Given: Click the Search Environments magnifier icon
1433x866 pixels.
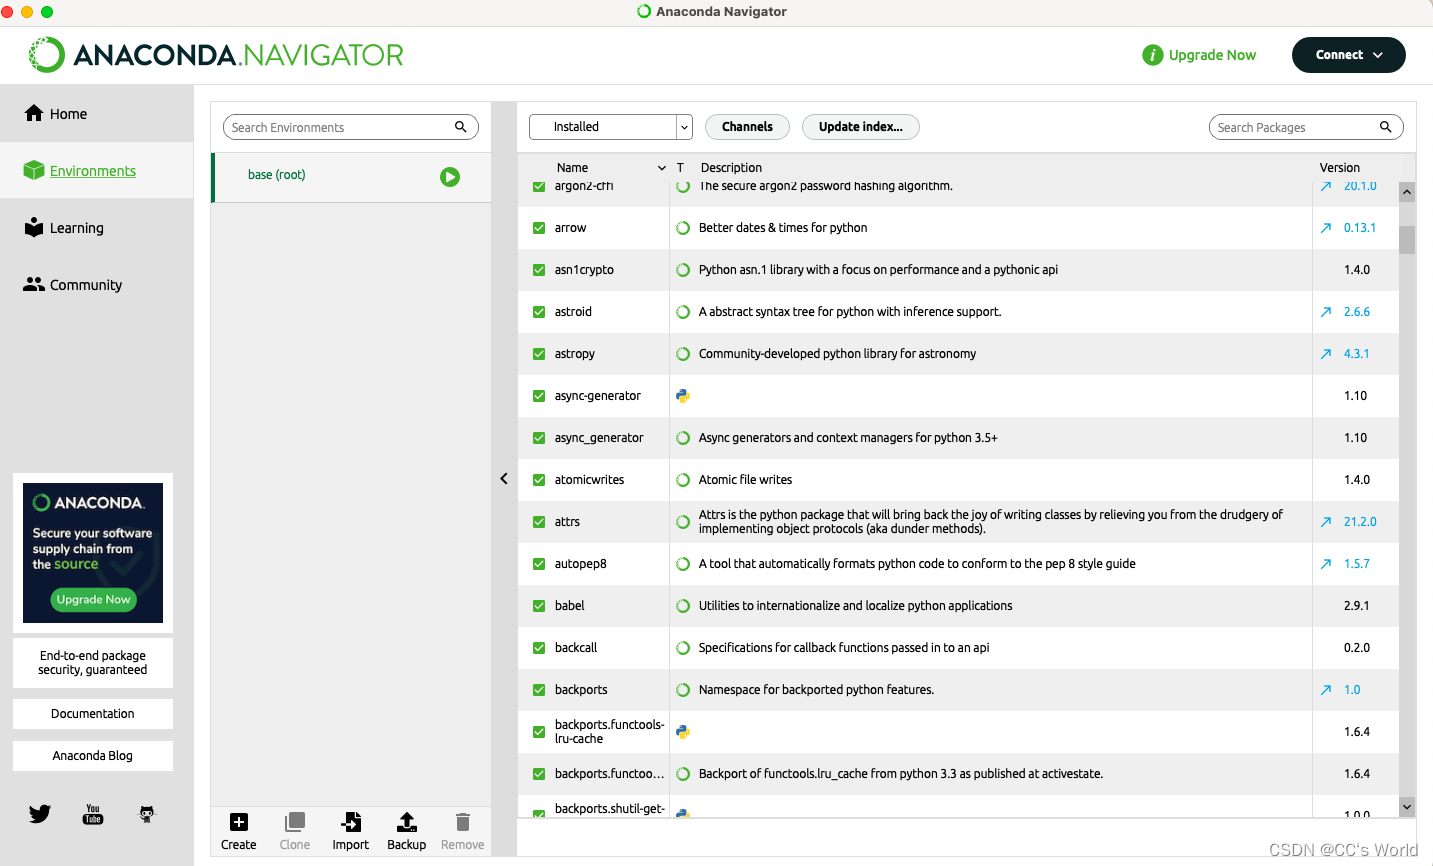Looking at the screenshot, I should tap(461, 127).
